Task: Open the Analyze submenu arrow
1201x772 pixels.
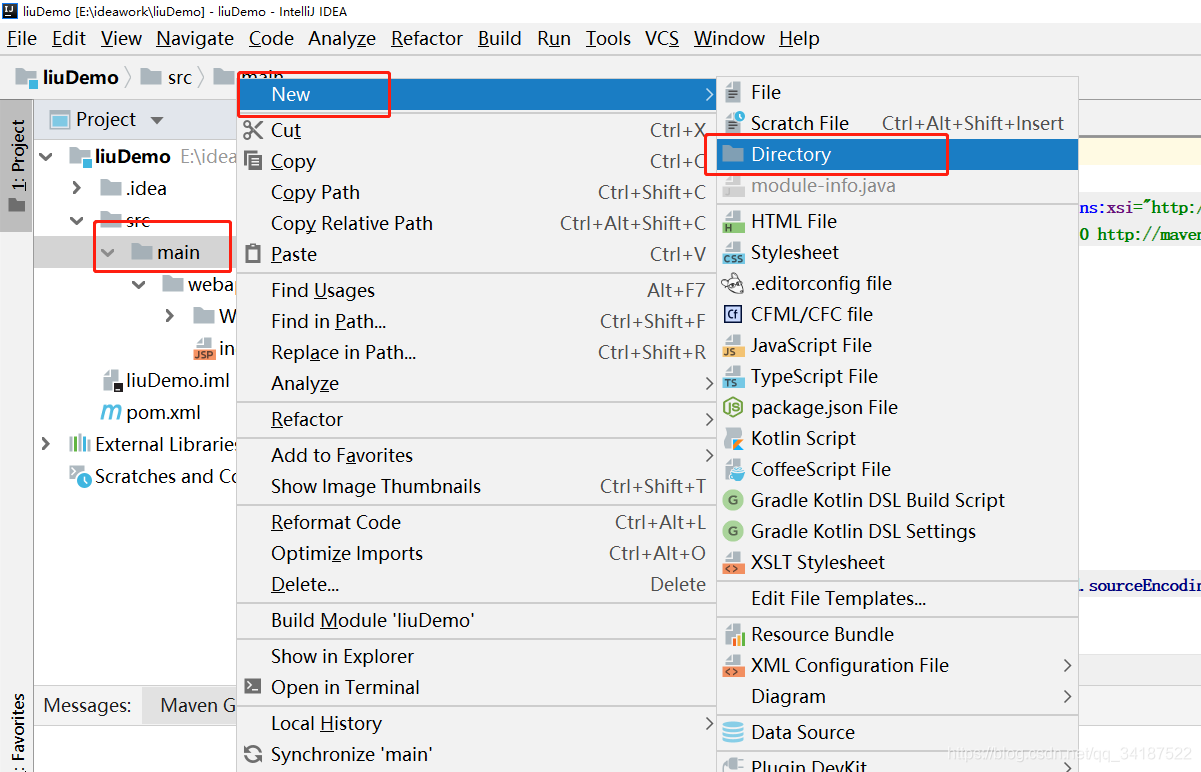Action: [x=709, y=383]
